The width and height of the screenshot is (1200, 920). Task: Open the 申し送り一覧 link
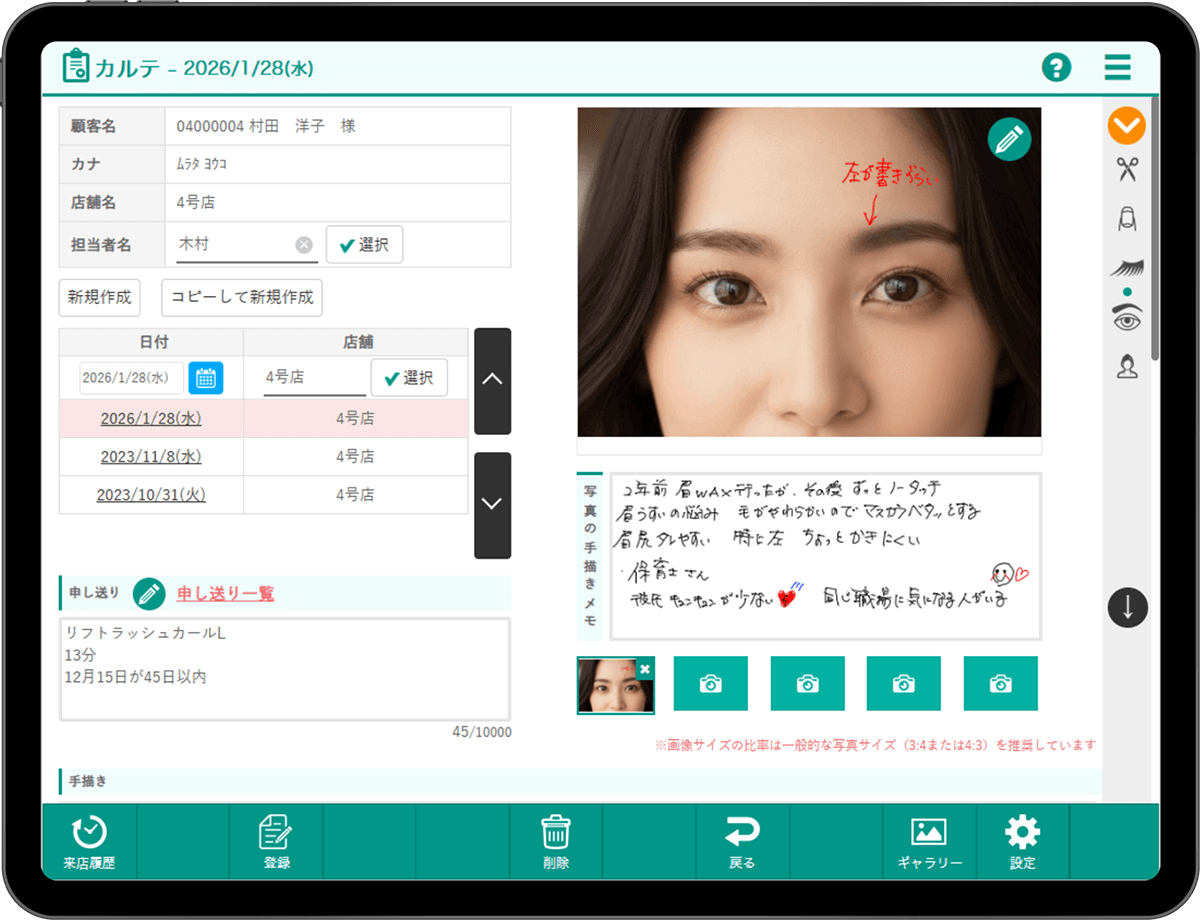click(x=225, y=594)
